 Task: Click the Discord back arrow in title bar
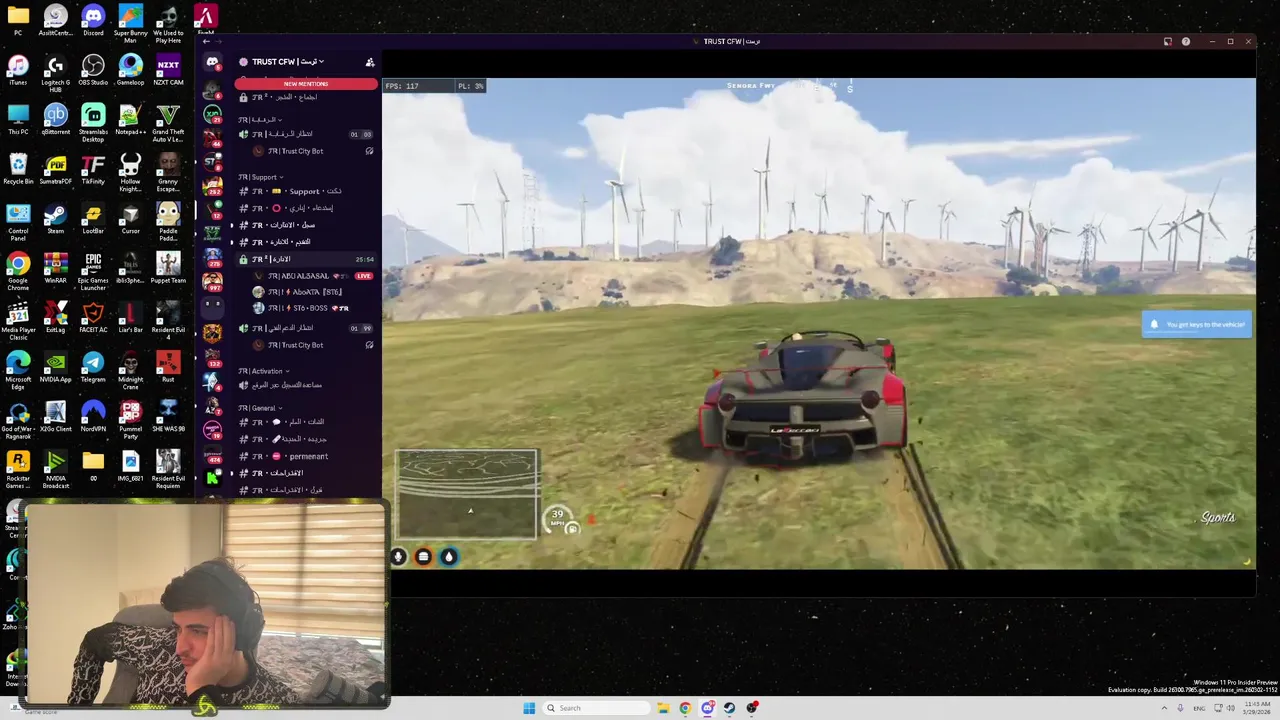point(206,41)
